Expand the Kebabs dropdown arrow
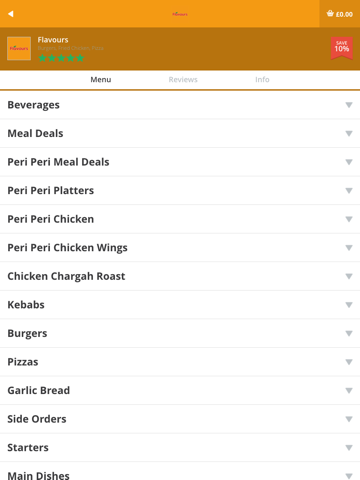Image resolution: width=360 pixels, height=480 pixels. click(349, 305)
